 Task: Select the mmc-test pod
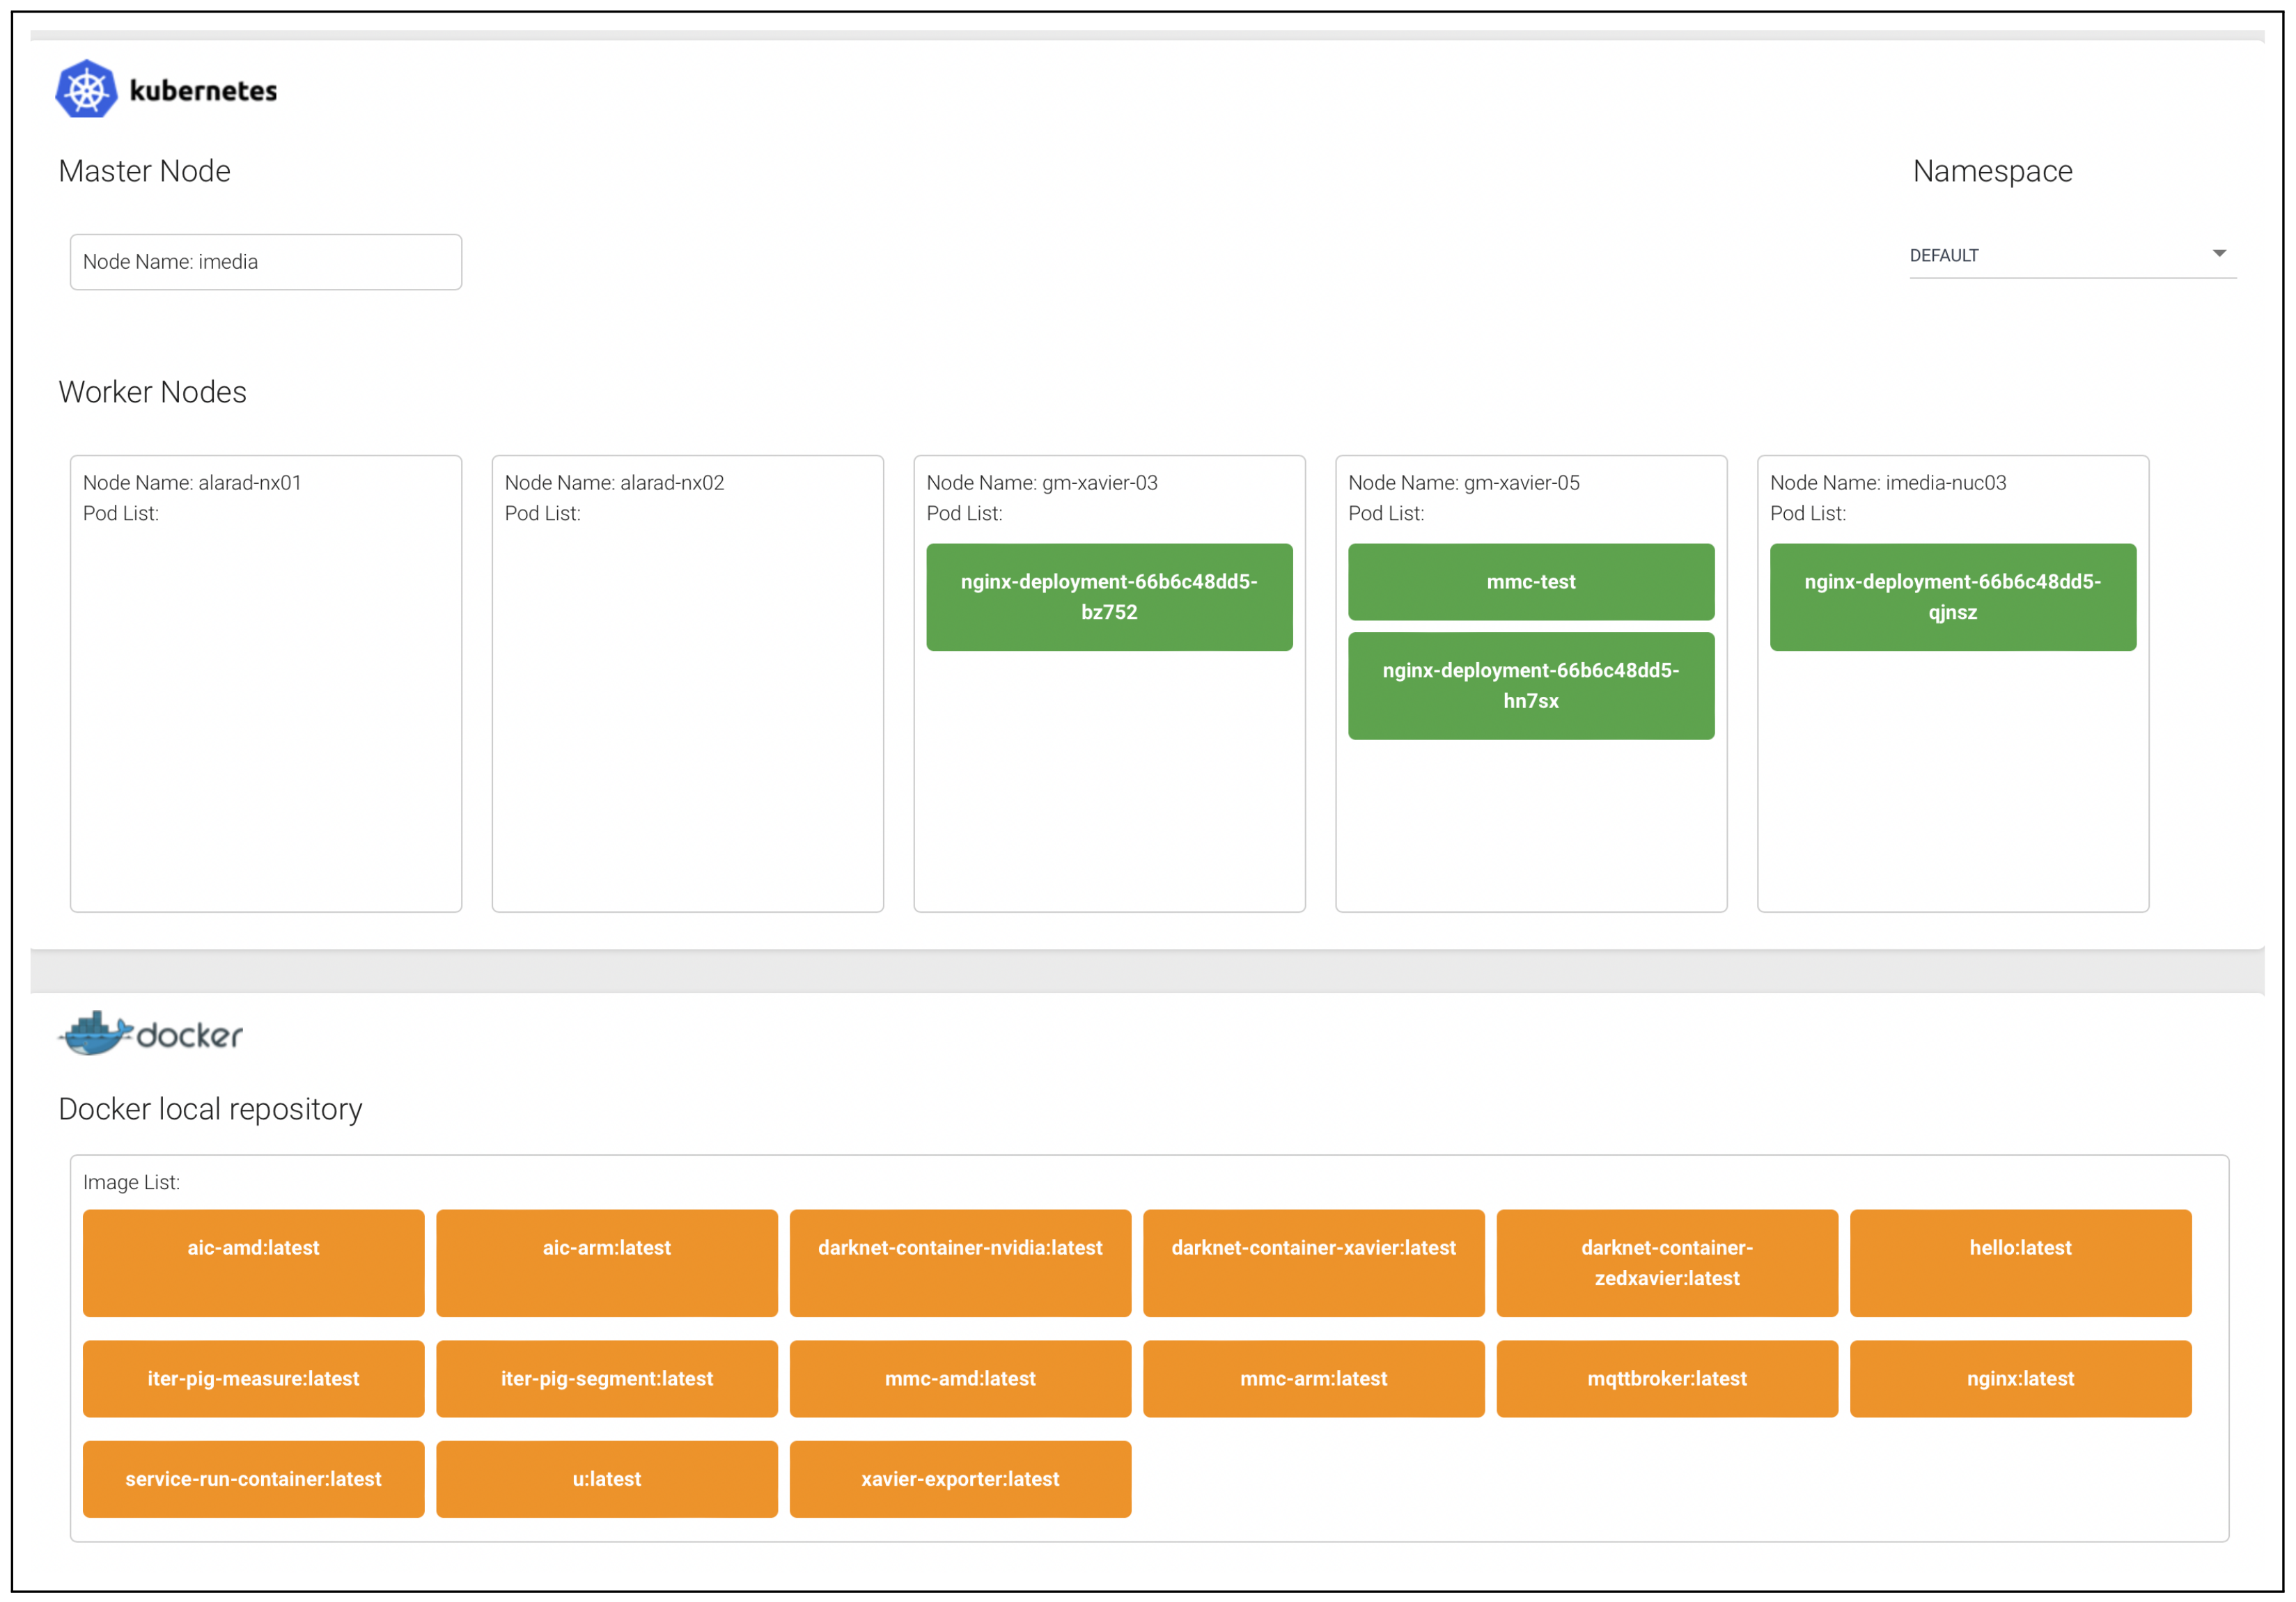pyautogui.click(x=1530, y=582)
